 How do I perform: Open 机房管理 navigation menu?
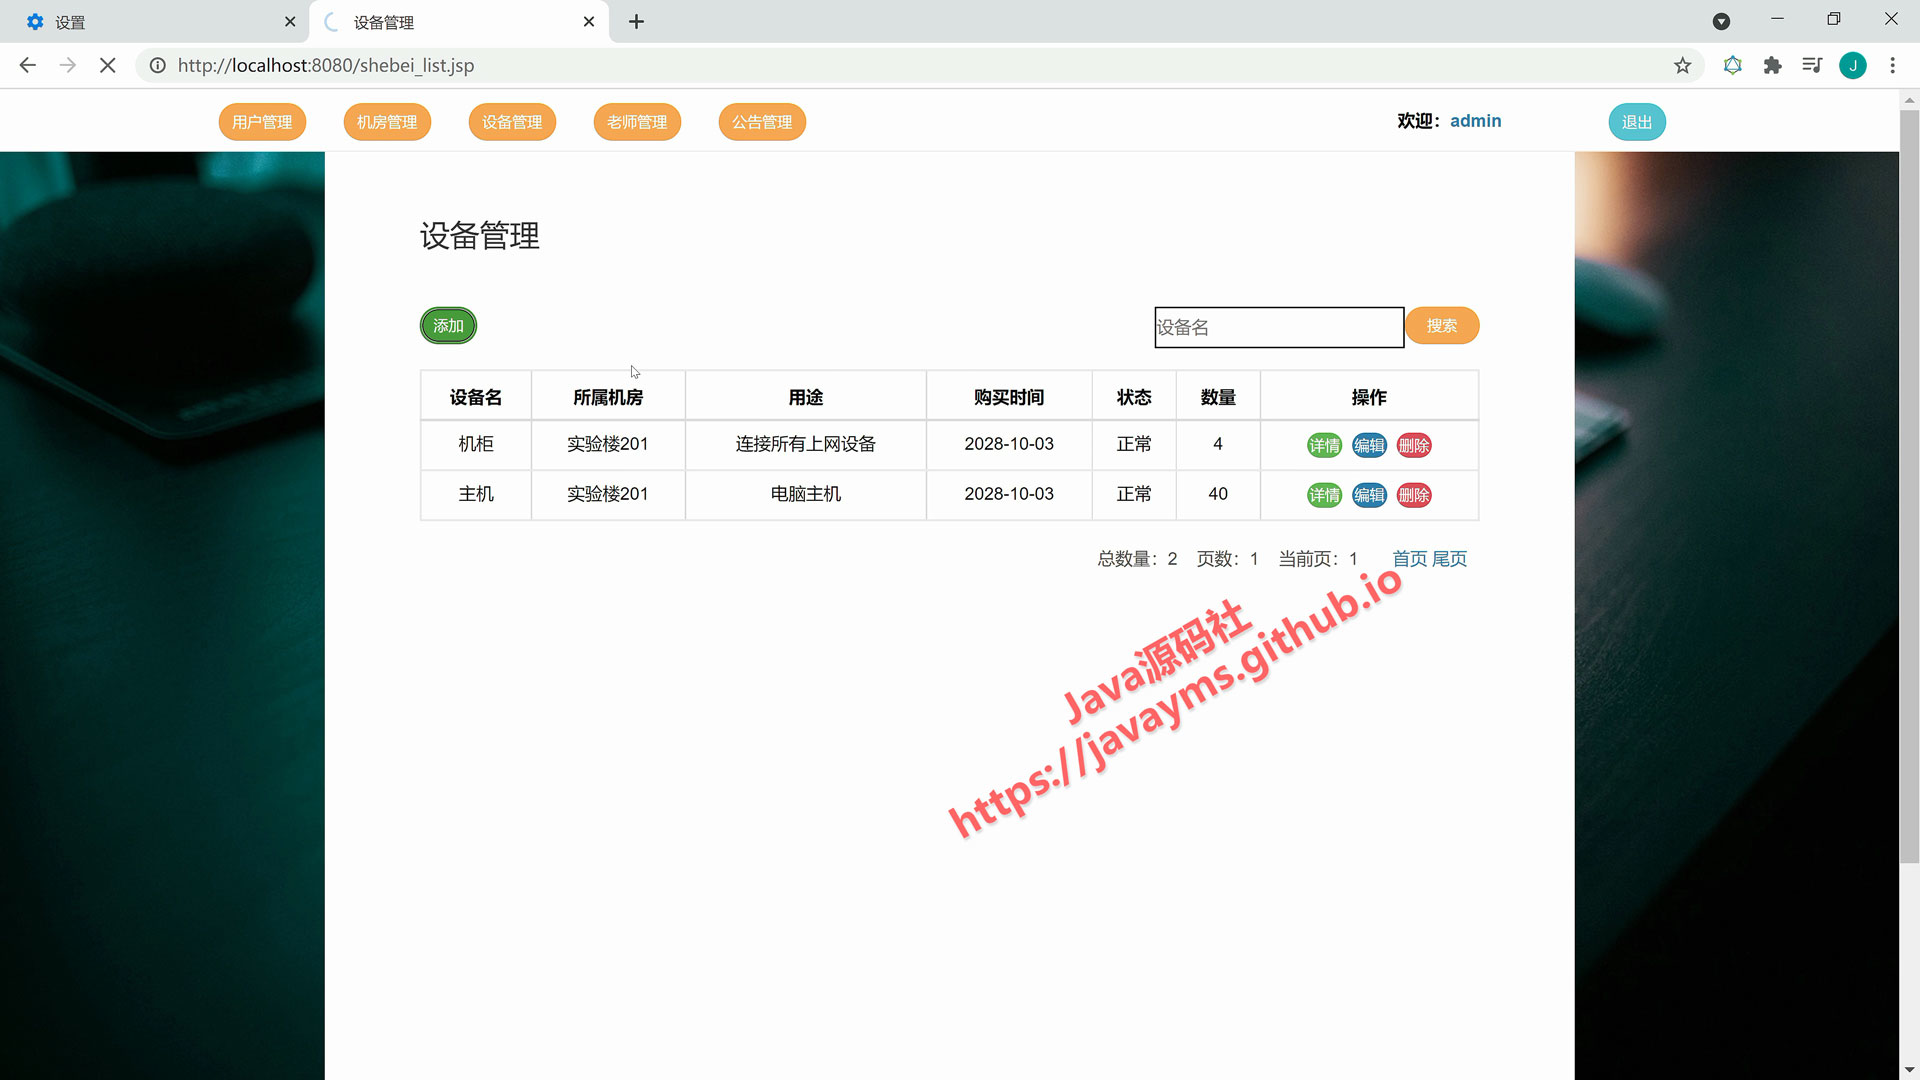tap(387, 122)
